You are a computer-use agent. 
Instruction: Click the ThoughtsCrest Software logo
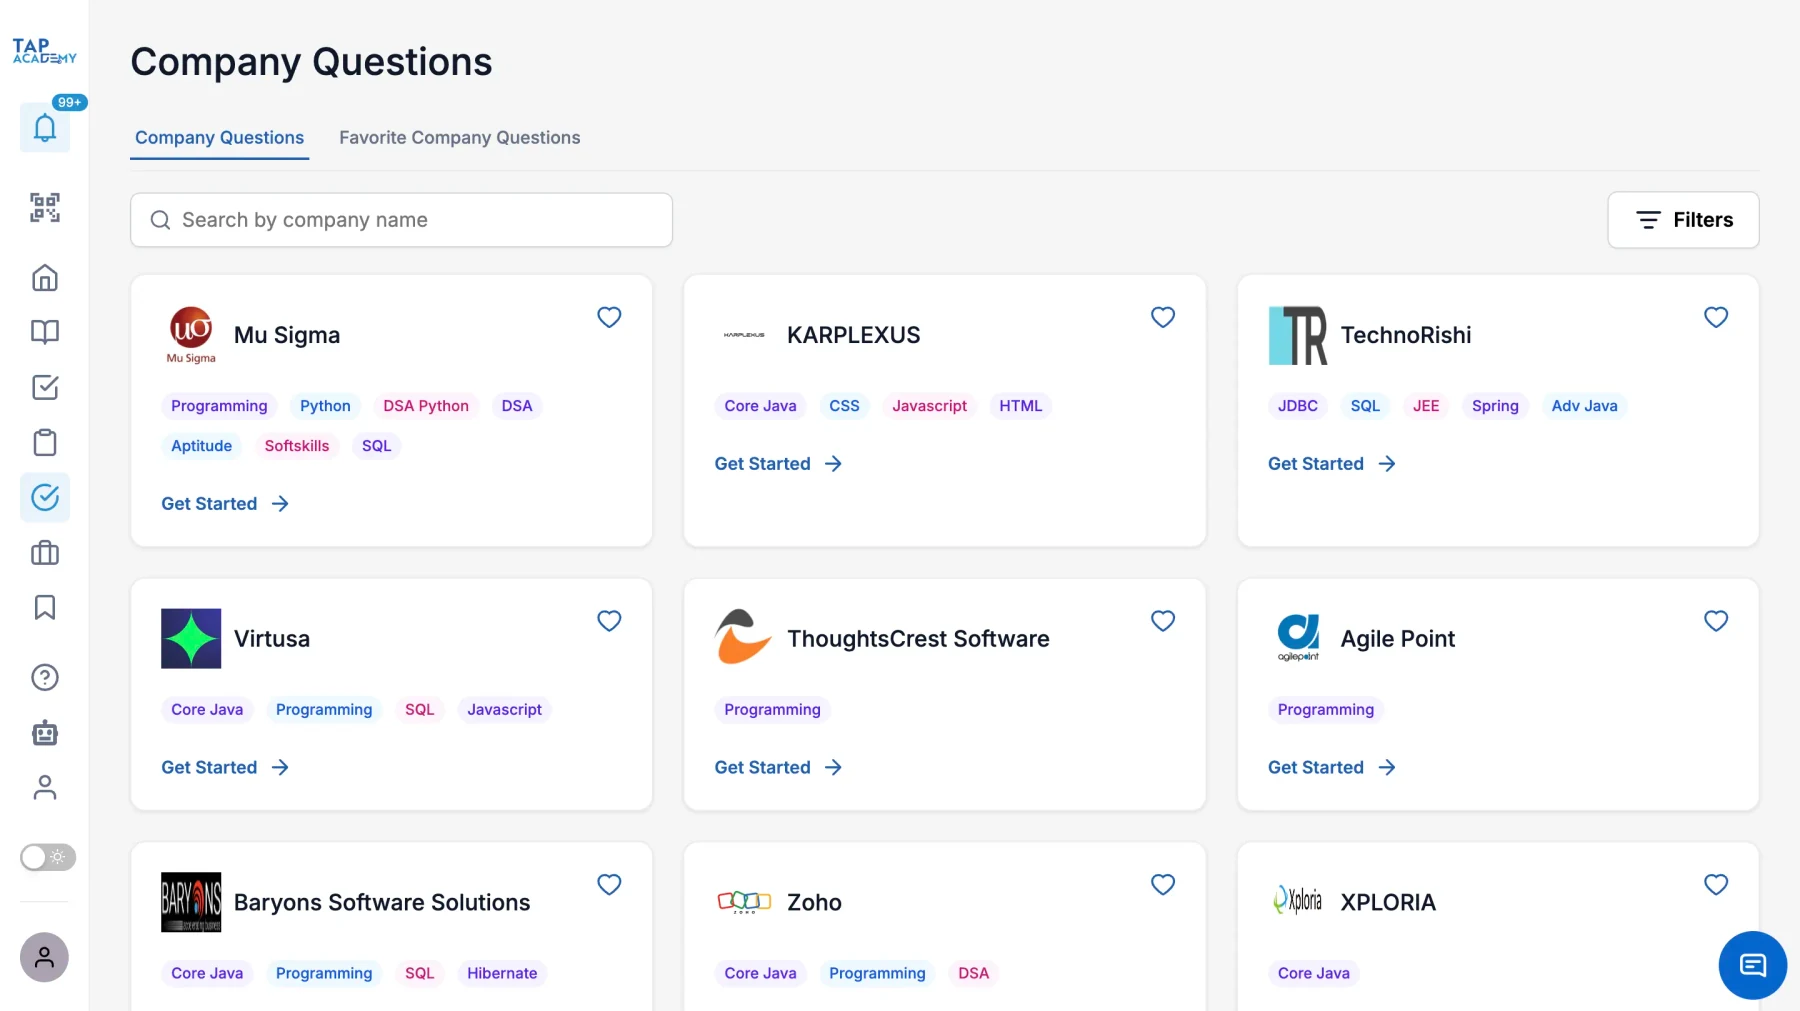pyautogui.click(x=744, y=639)
